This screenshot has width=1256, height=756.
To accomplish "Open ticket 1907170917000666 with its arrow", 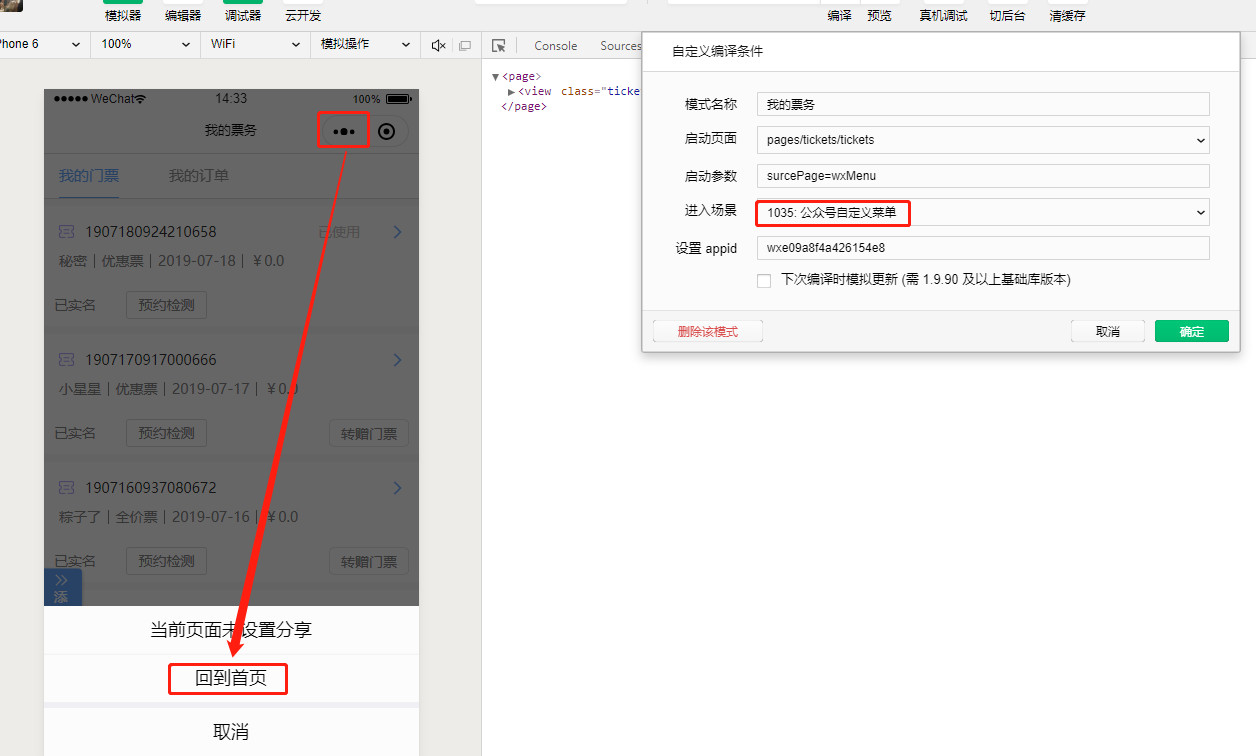I will (x=397, y=360).
